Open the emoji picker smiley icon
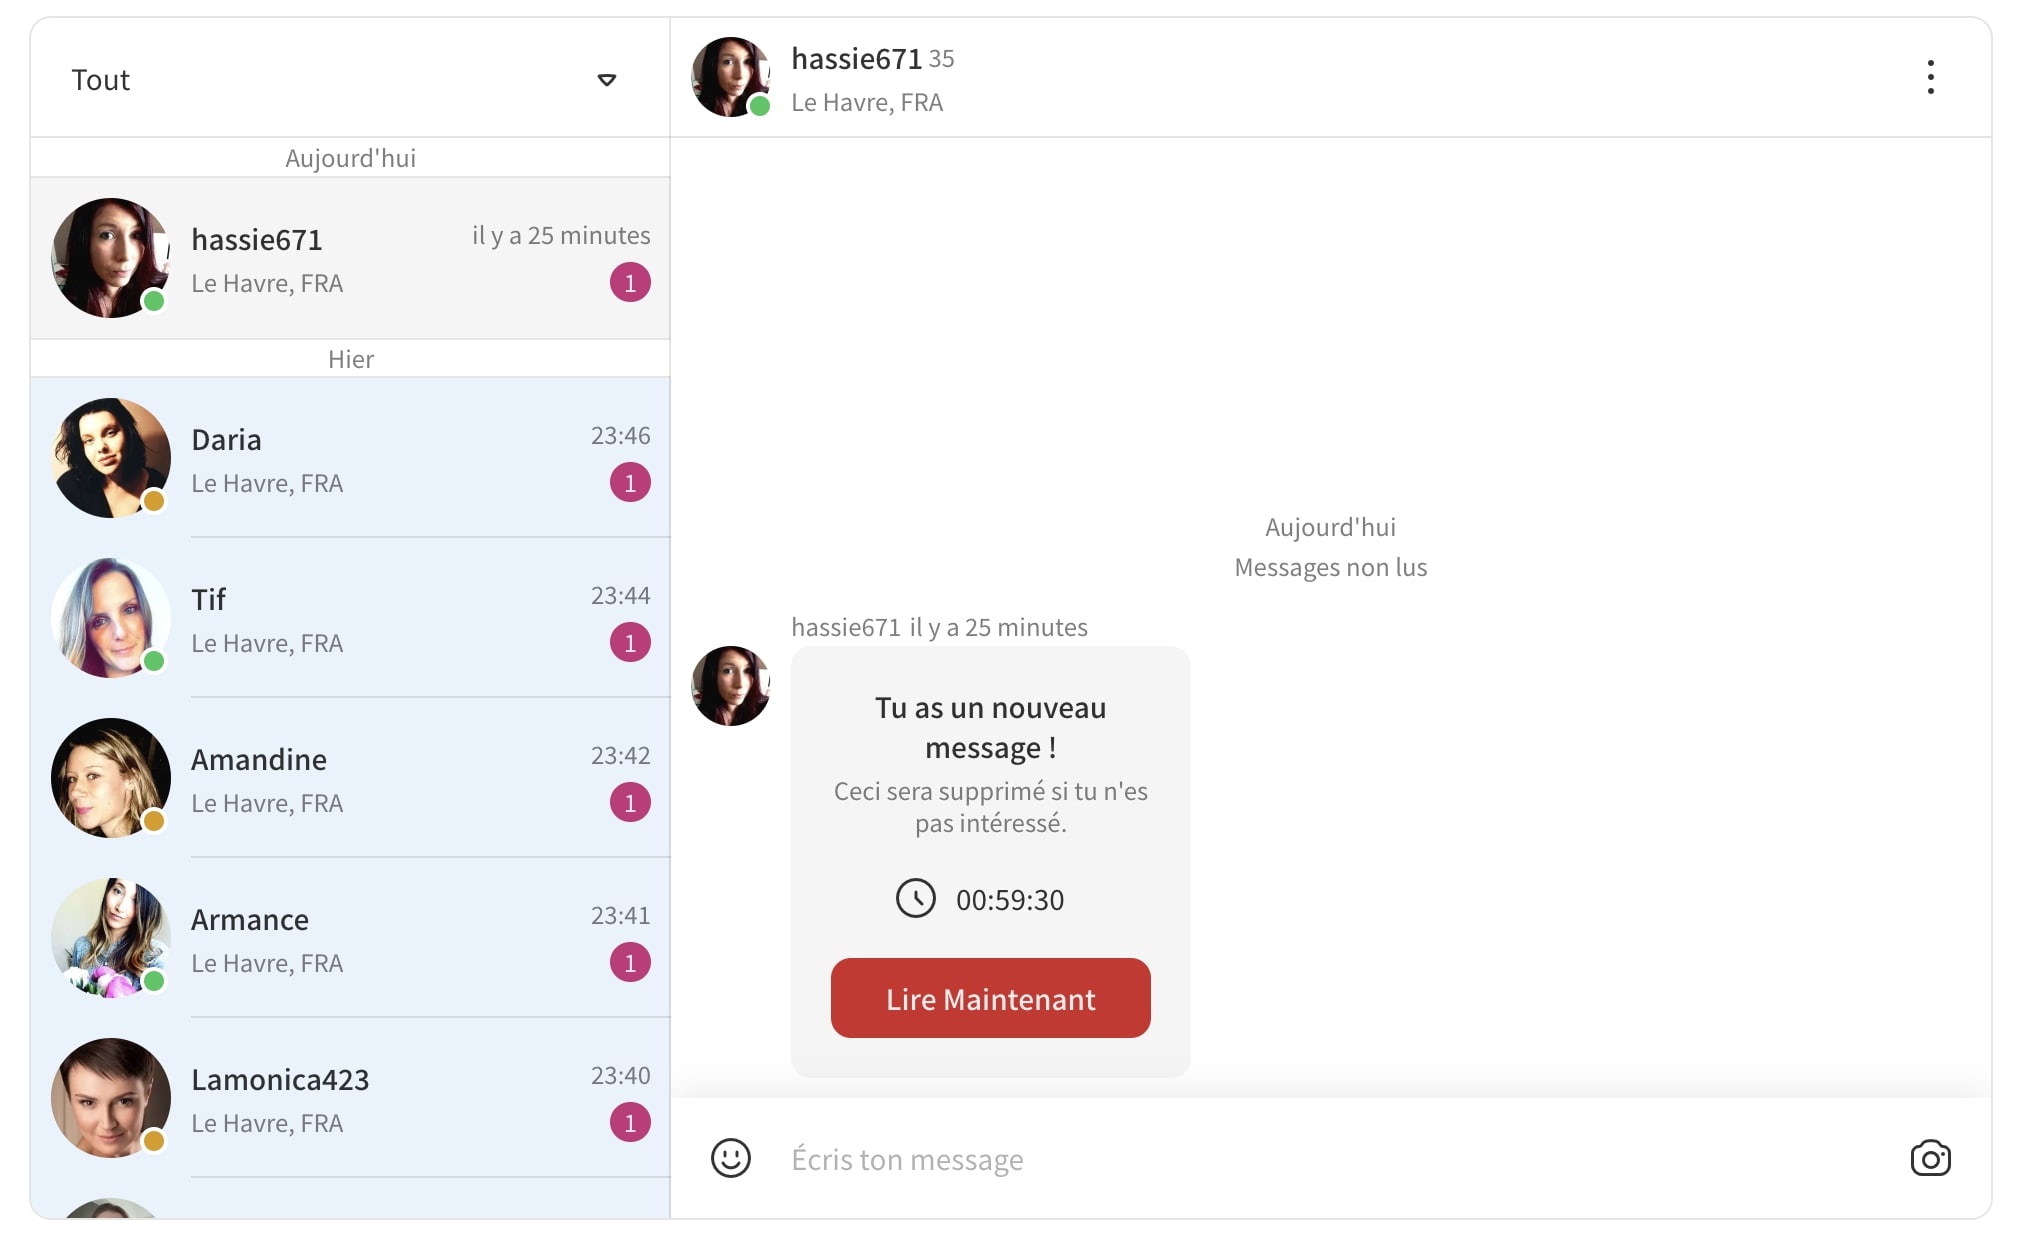Screen dimensions: 2026x1234 [x=730, y=1158]
